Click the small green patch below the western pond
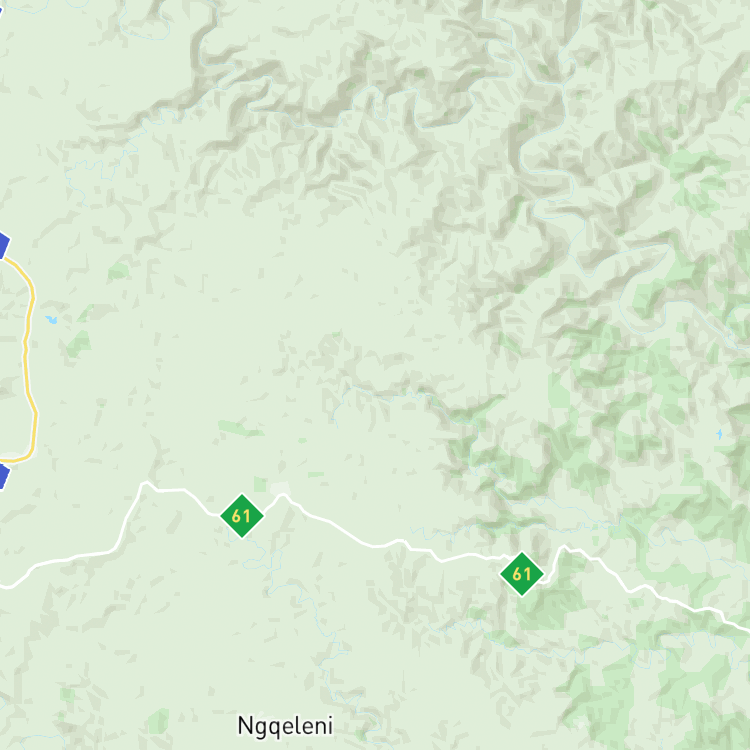Screen dimensions: 750x750 click(78, 345)
